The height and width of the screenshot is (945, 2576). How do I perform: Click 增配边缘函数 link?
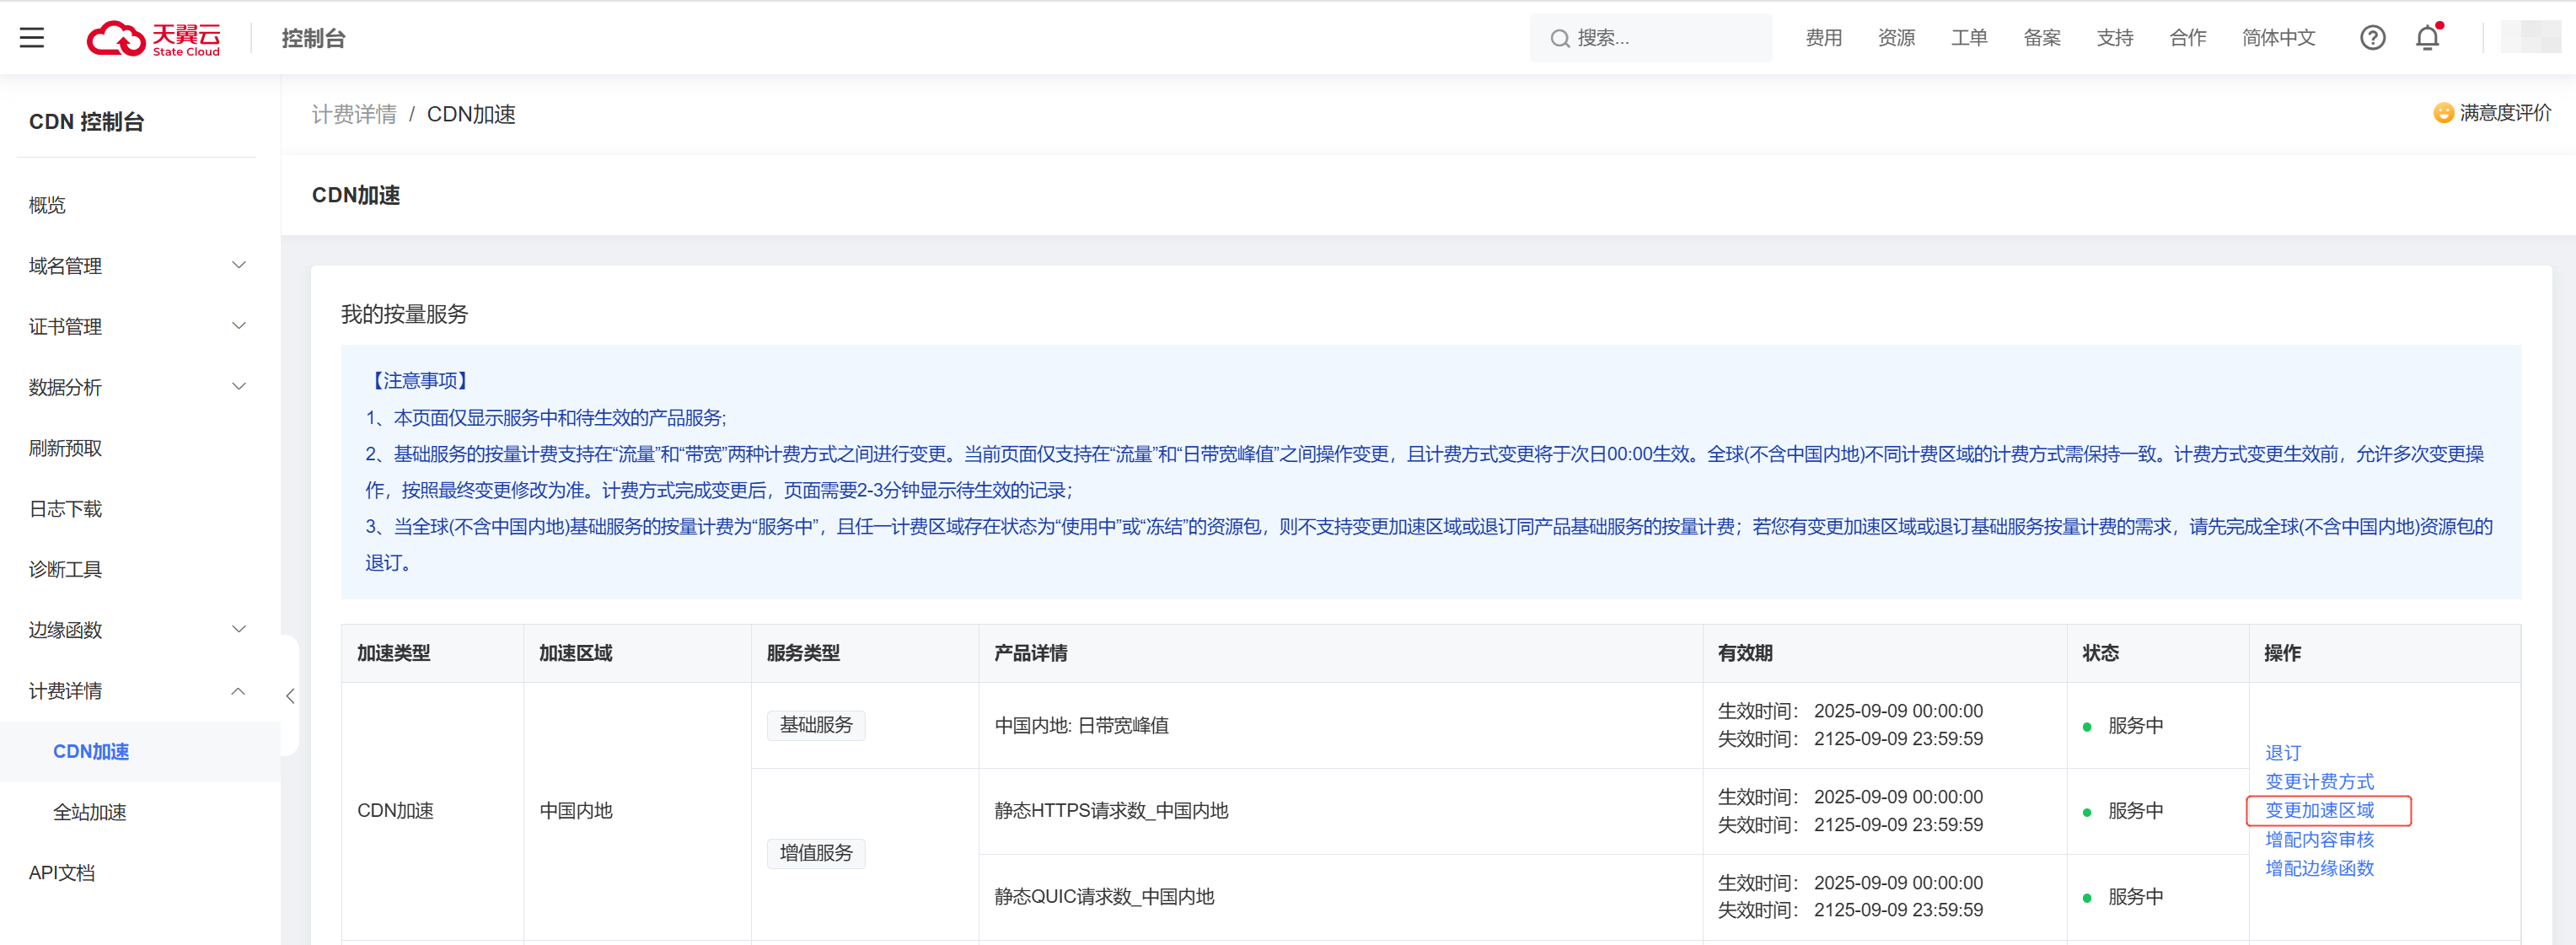click(2319, 868)
